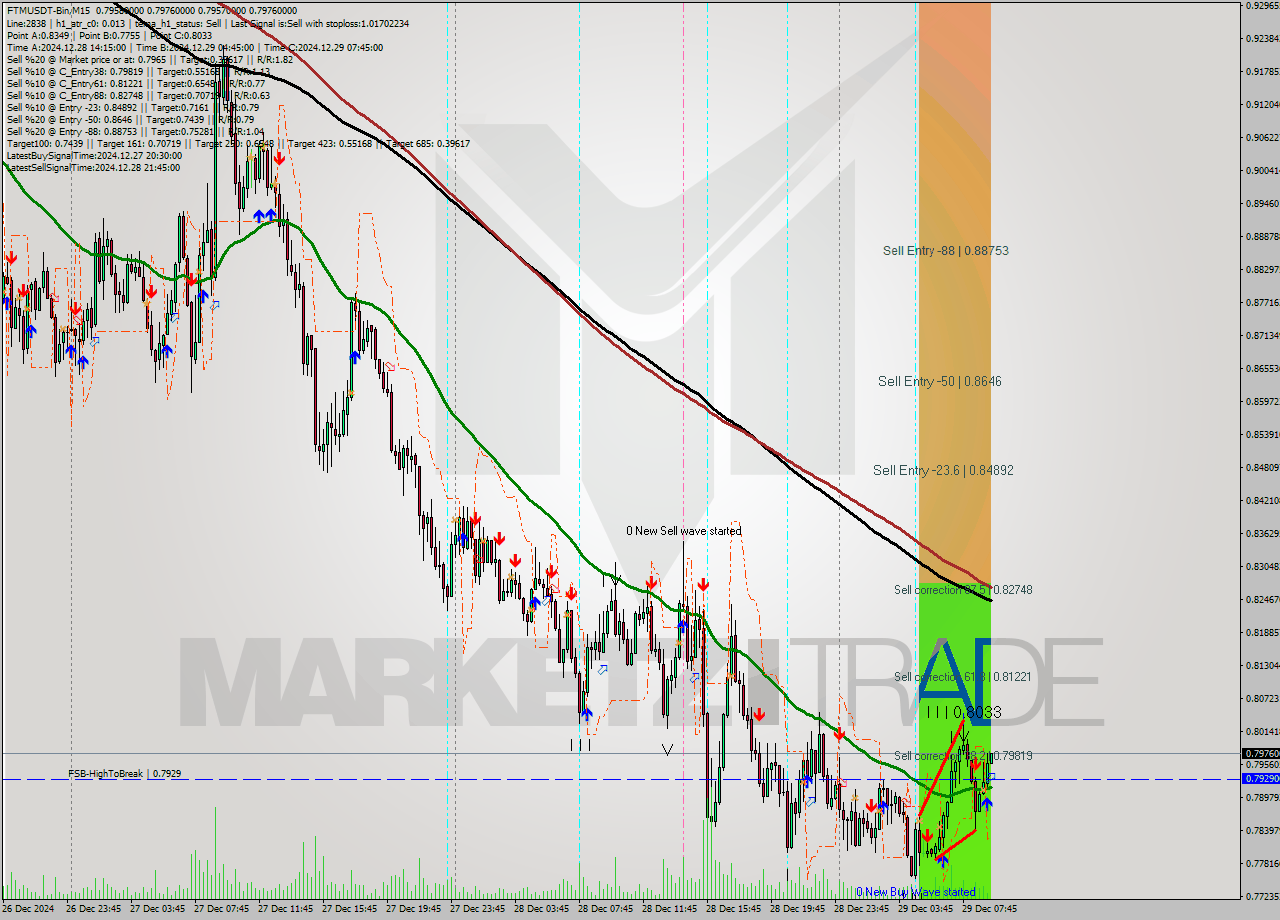Click the black 0.79760 current price tag
Viewport: 1280px width, 920px height.
[x=1260, y=754]
